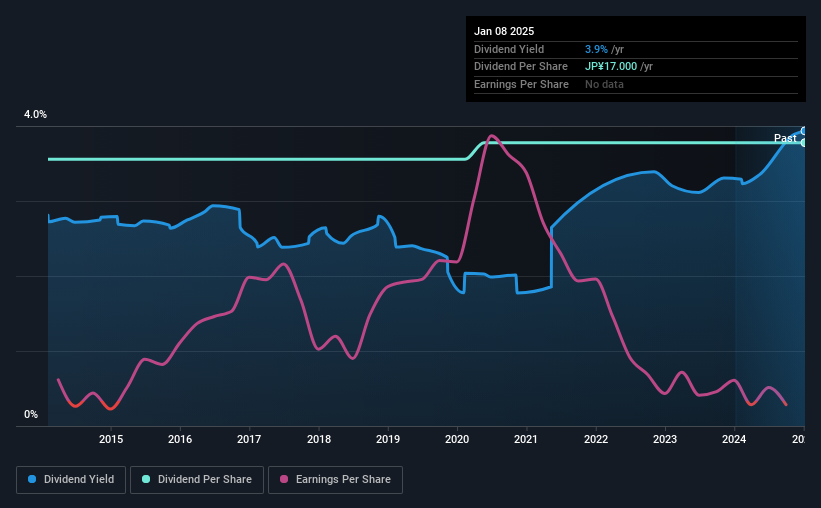
Task: Click the 2020 x-axis label
Action: [x=457, y=439]
